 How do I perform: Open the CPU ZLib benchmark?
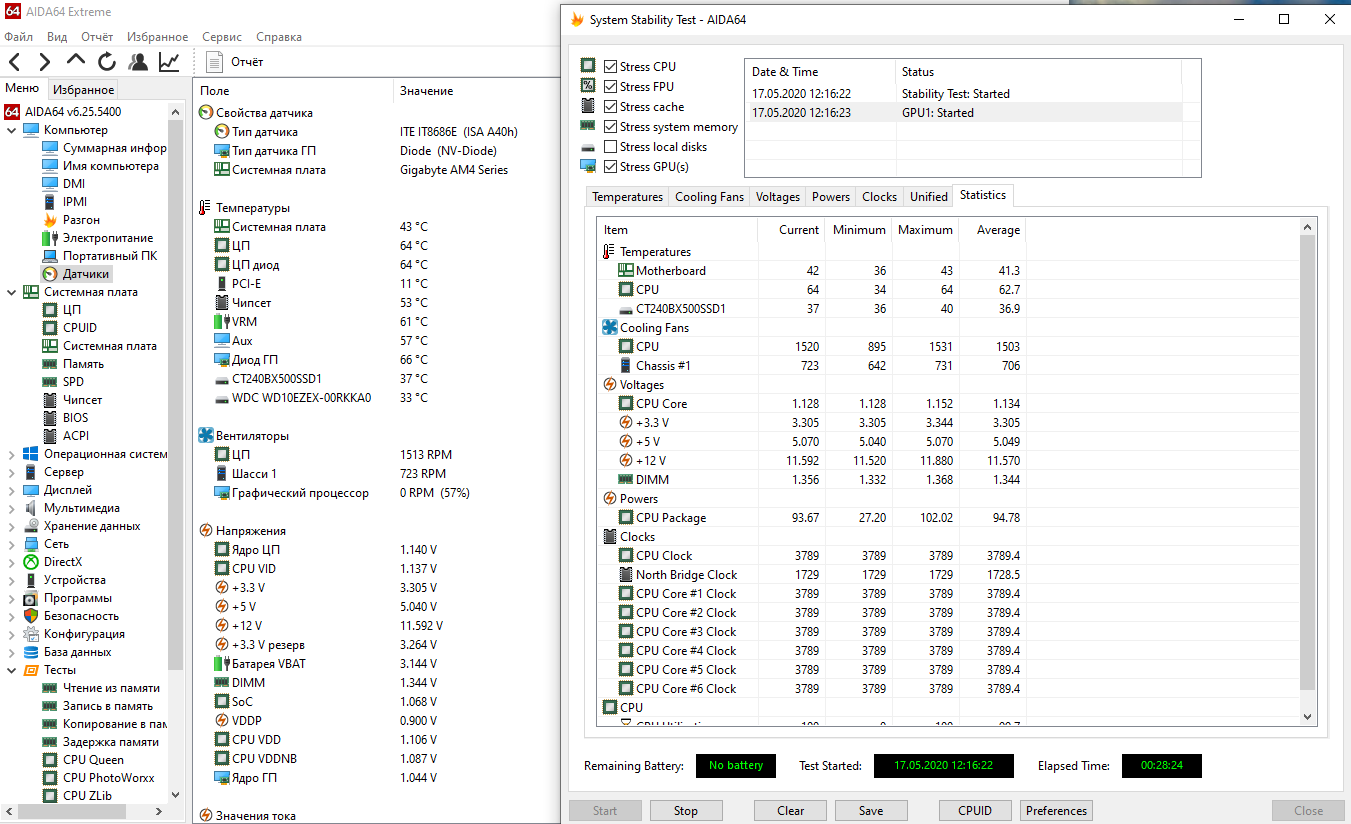[87, 796]
